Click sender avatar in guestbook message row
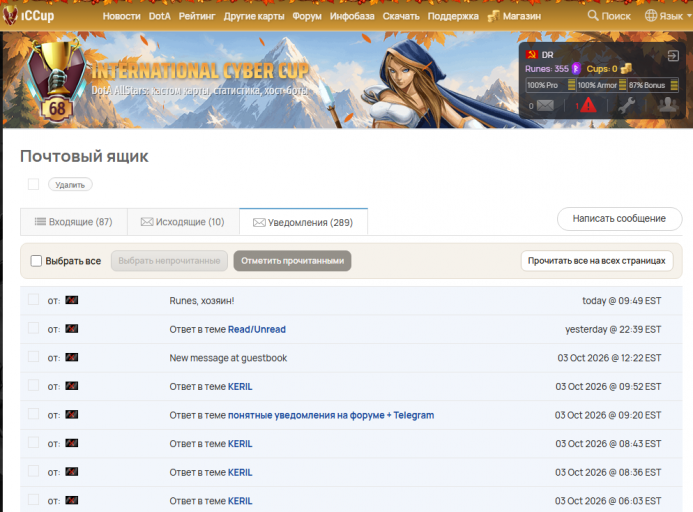The height and width of the screenshot is (512, 693). point(72,357)
